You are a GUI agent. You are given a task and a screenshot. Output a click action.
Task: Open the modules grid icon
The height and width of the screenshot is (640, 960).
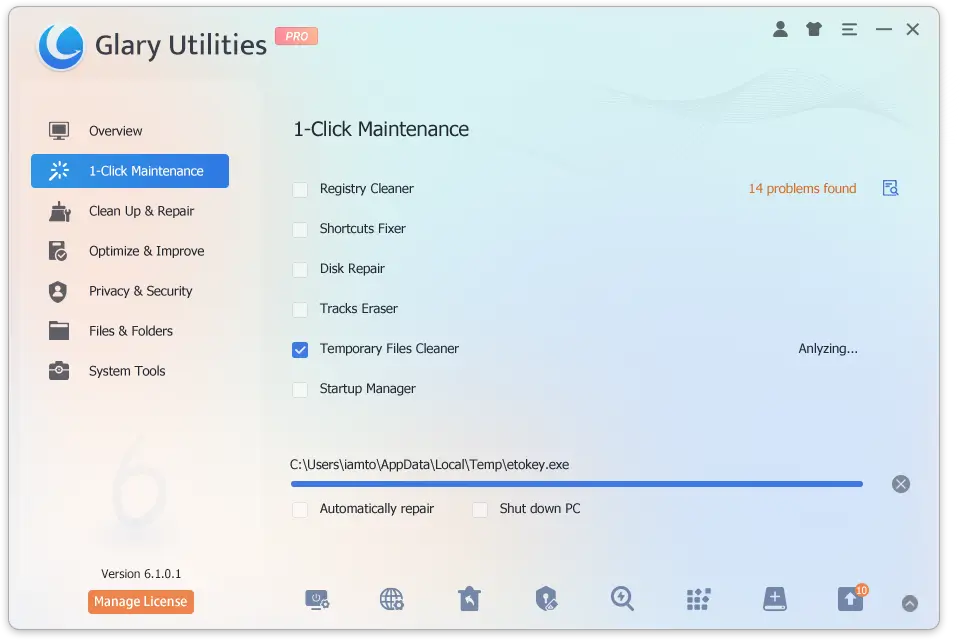tap(698, 598)
